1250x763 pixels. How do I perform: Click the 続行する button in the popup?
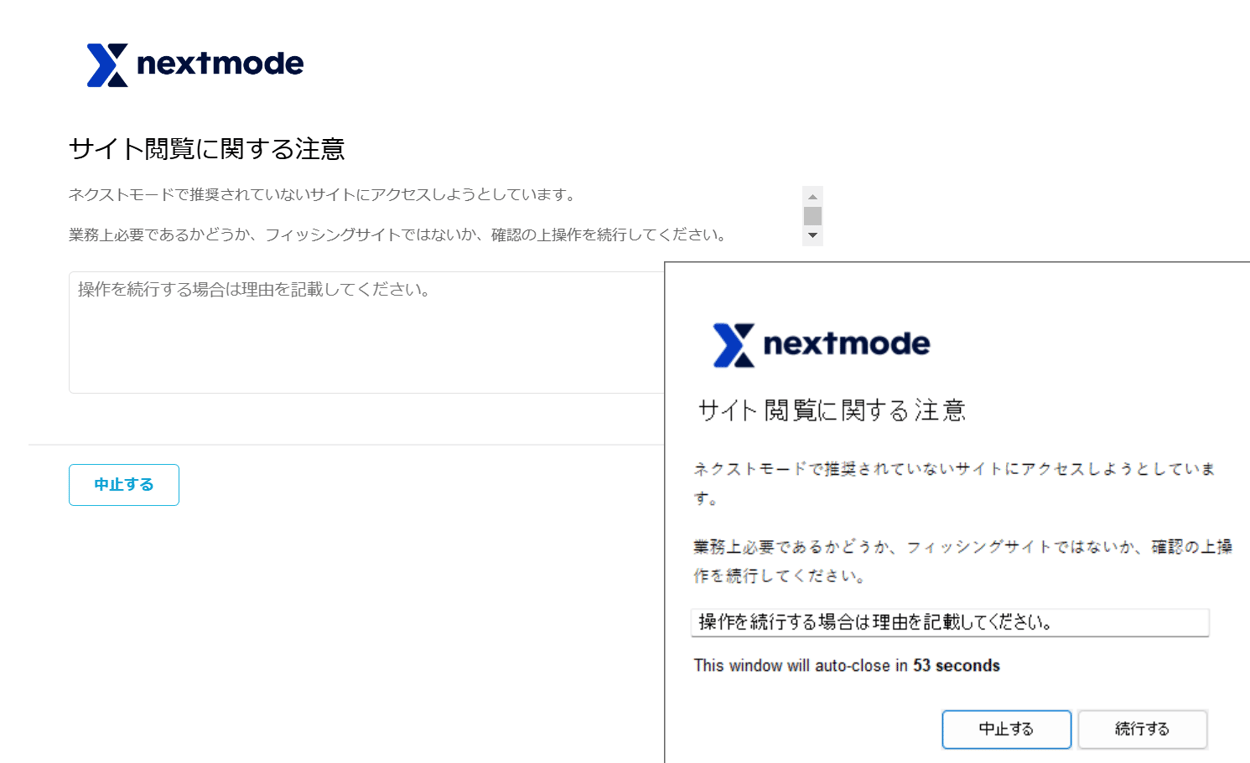click(1142, 729)
